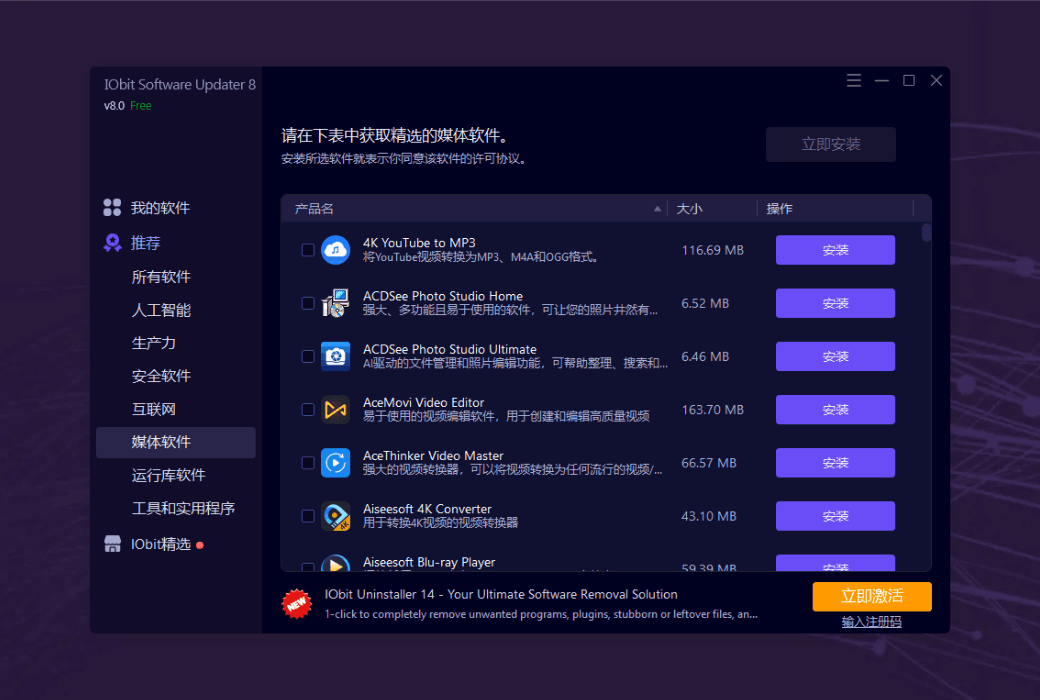The image size is (1040, 700).
Task: Click the red notification dot beside IObit精选
Action: (x=200, y=545)
